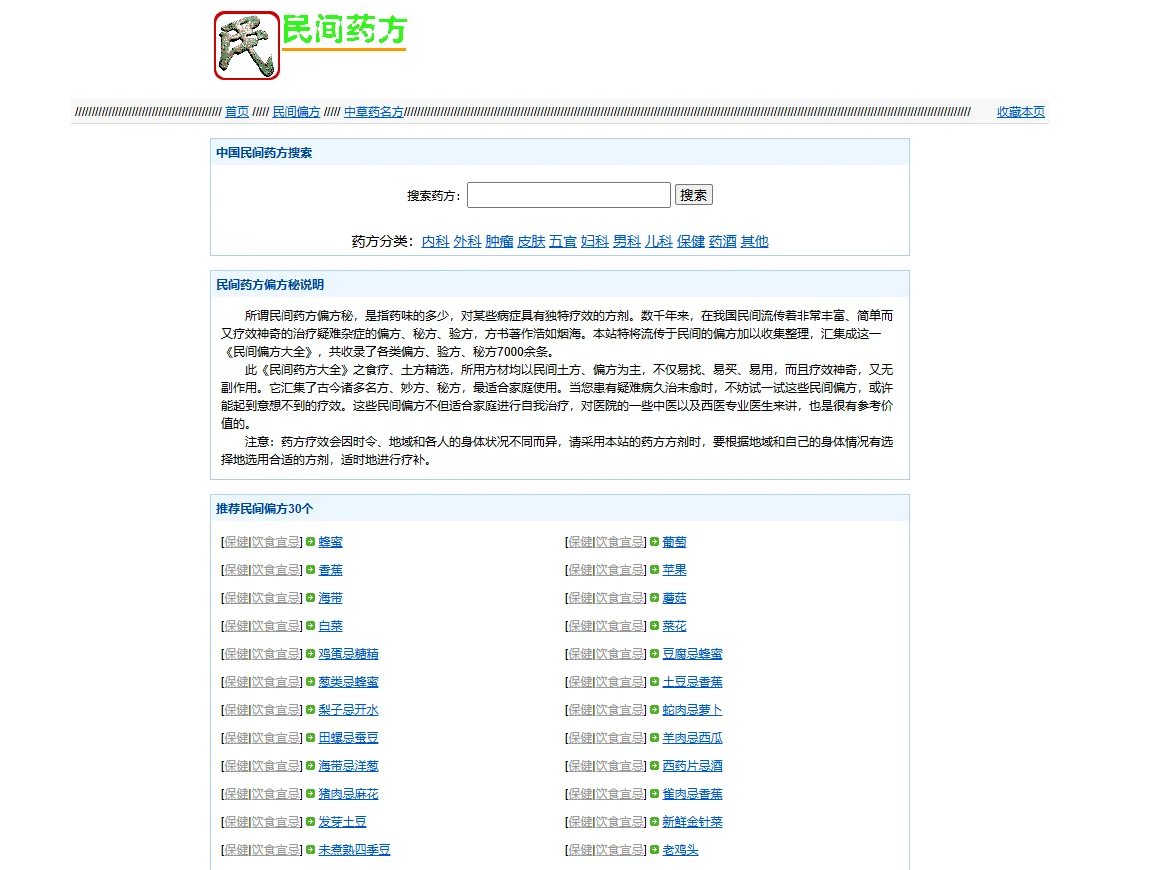The height and width of the screenshot is (870, 1163).
Task: Open 中草药名方 in the navigation bar
Action: (x=374, y=112)
